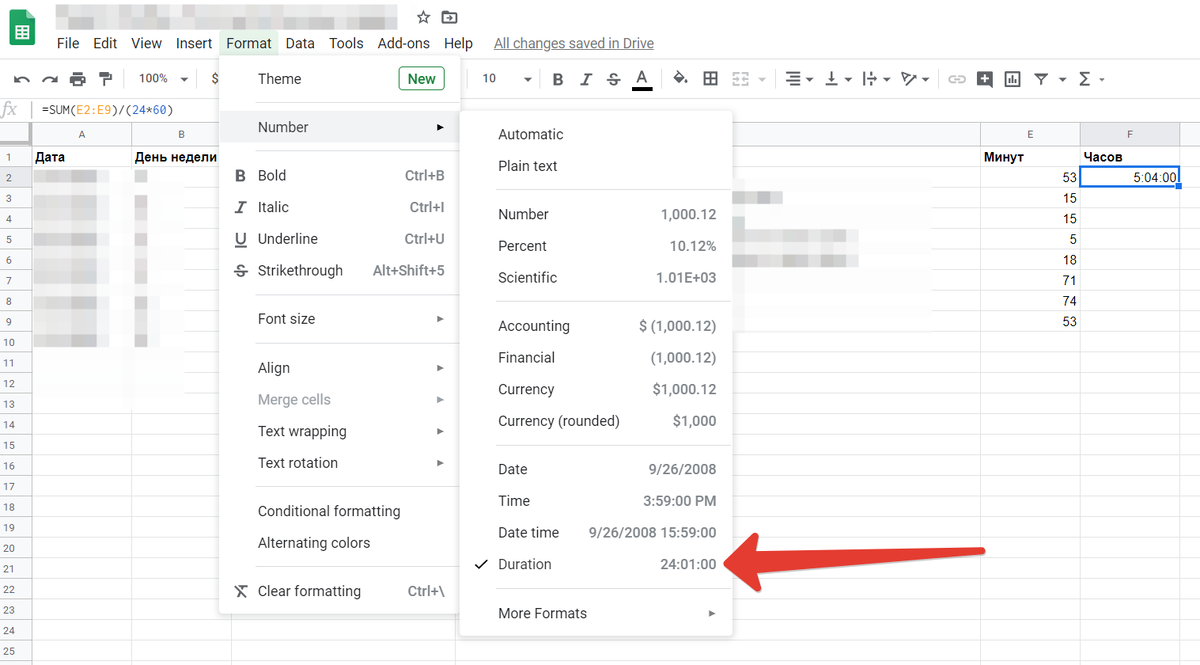Screen dimensions: 1200x665
Task: Select the Percent 10.12% format
Action: pyautogui.click(x=596, y=246)
